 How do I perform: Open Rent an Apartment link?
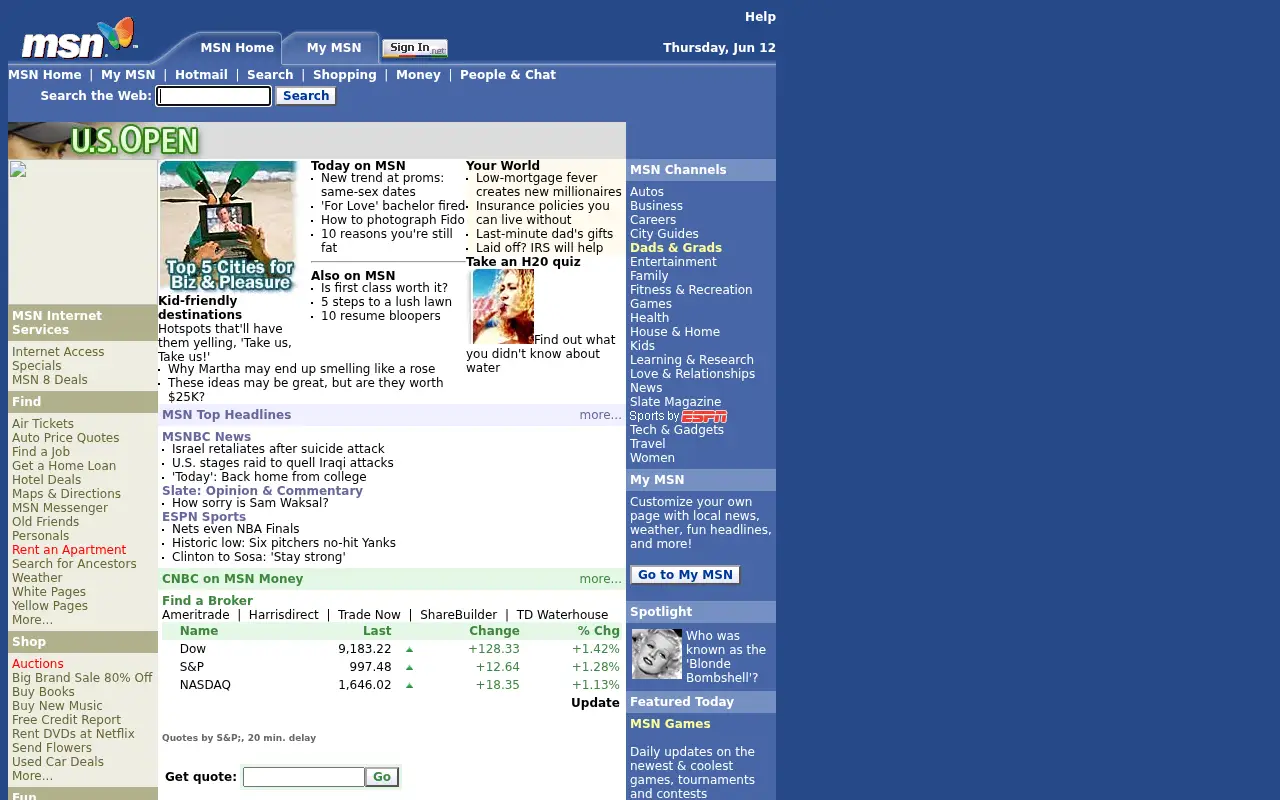[69, 550]
